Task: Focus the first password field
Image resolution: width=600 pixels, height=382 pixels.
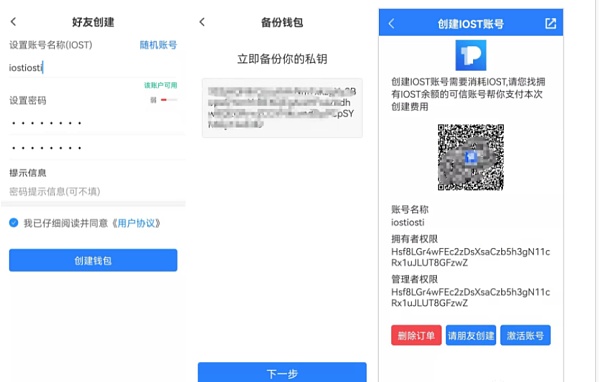Action: [93, 123]
